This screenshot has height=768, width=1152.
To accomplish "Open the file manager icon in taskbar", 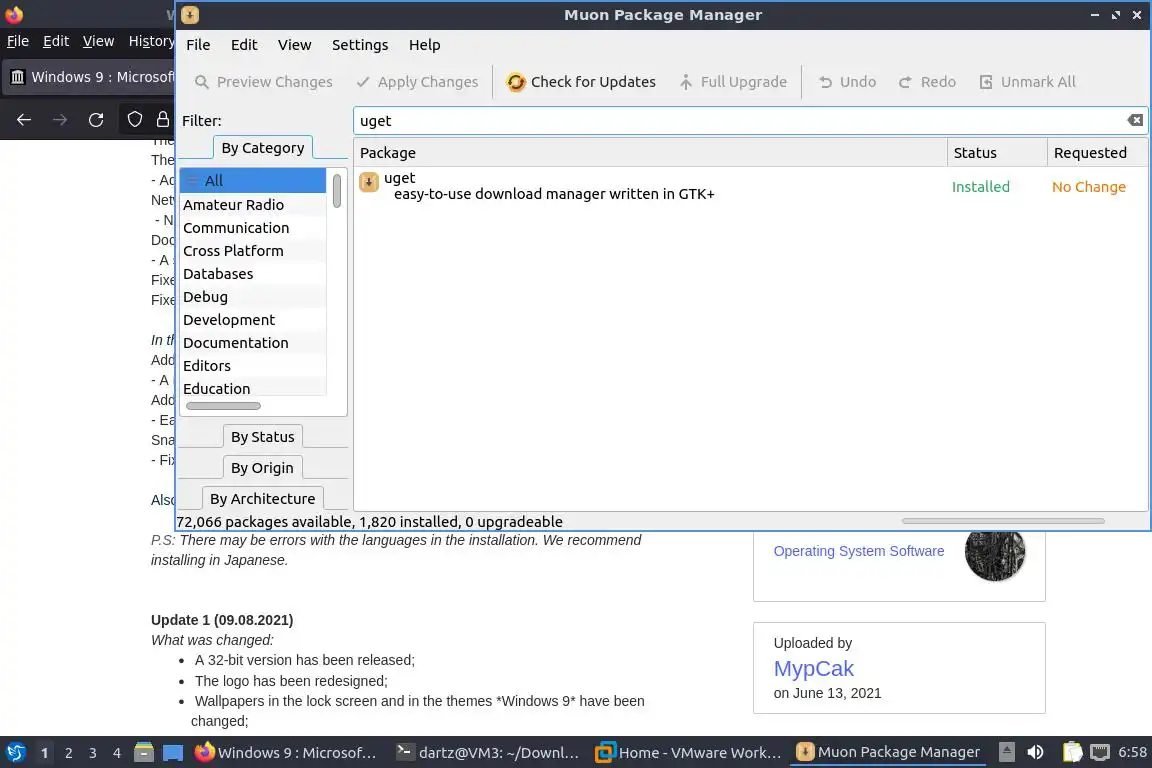I will point(144,753).
